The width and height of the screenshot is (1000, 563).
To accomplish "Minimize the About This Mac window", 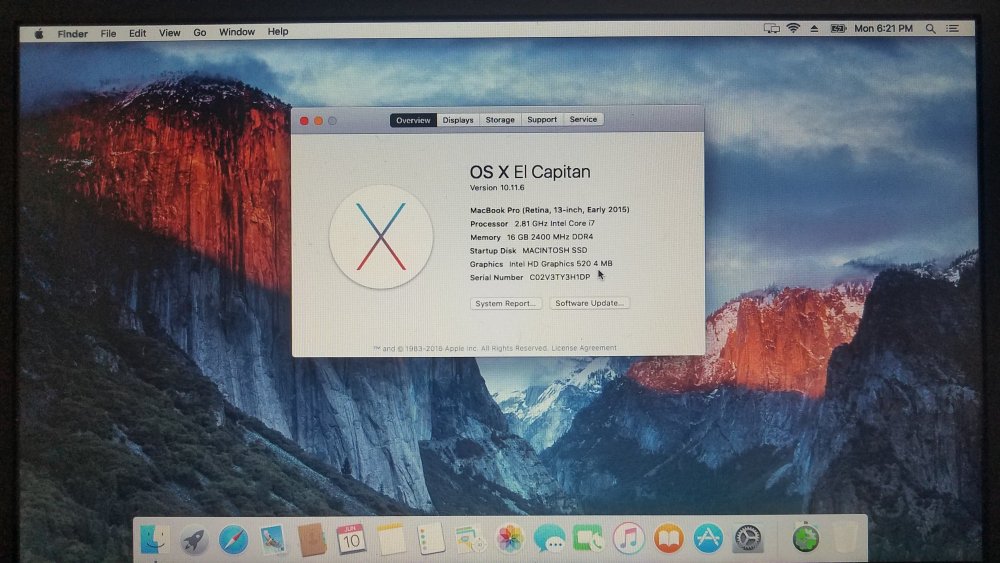I will click(x=318, y=121).
